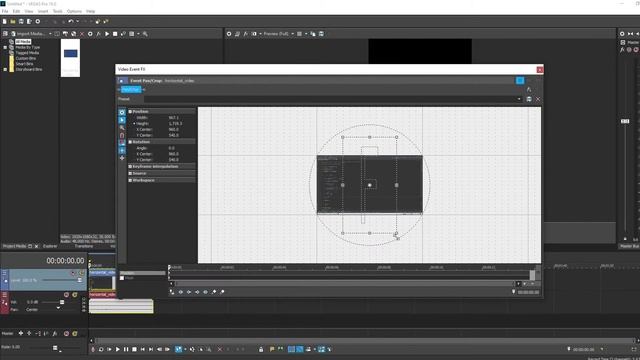Viewport: 640px width, 360px height.
Task: Toggle Lock Aspect Ratio icon in Pan/Crop
Action: pyautogui.click(x=122, y=143)
